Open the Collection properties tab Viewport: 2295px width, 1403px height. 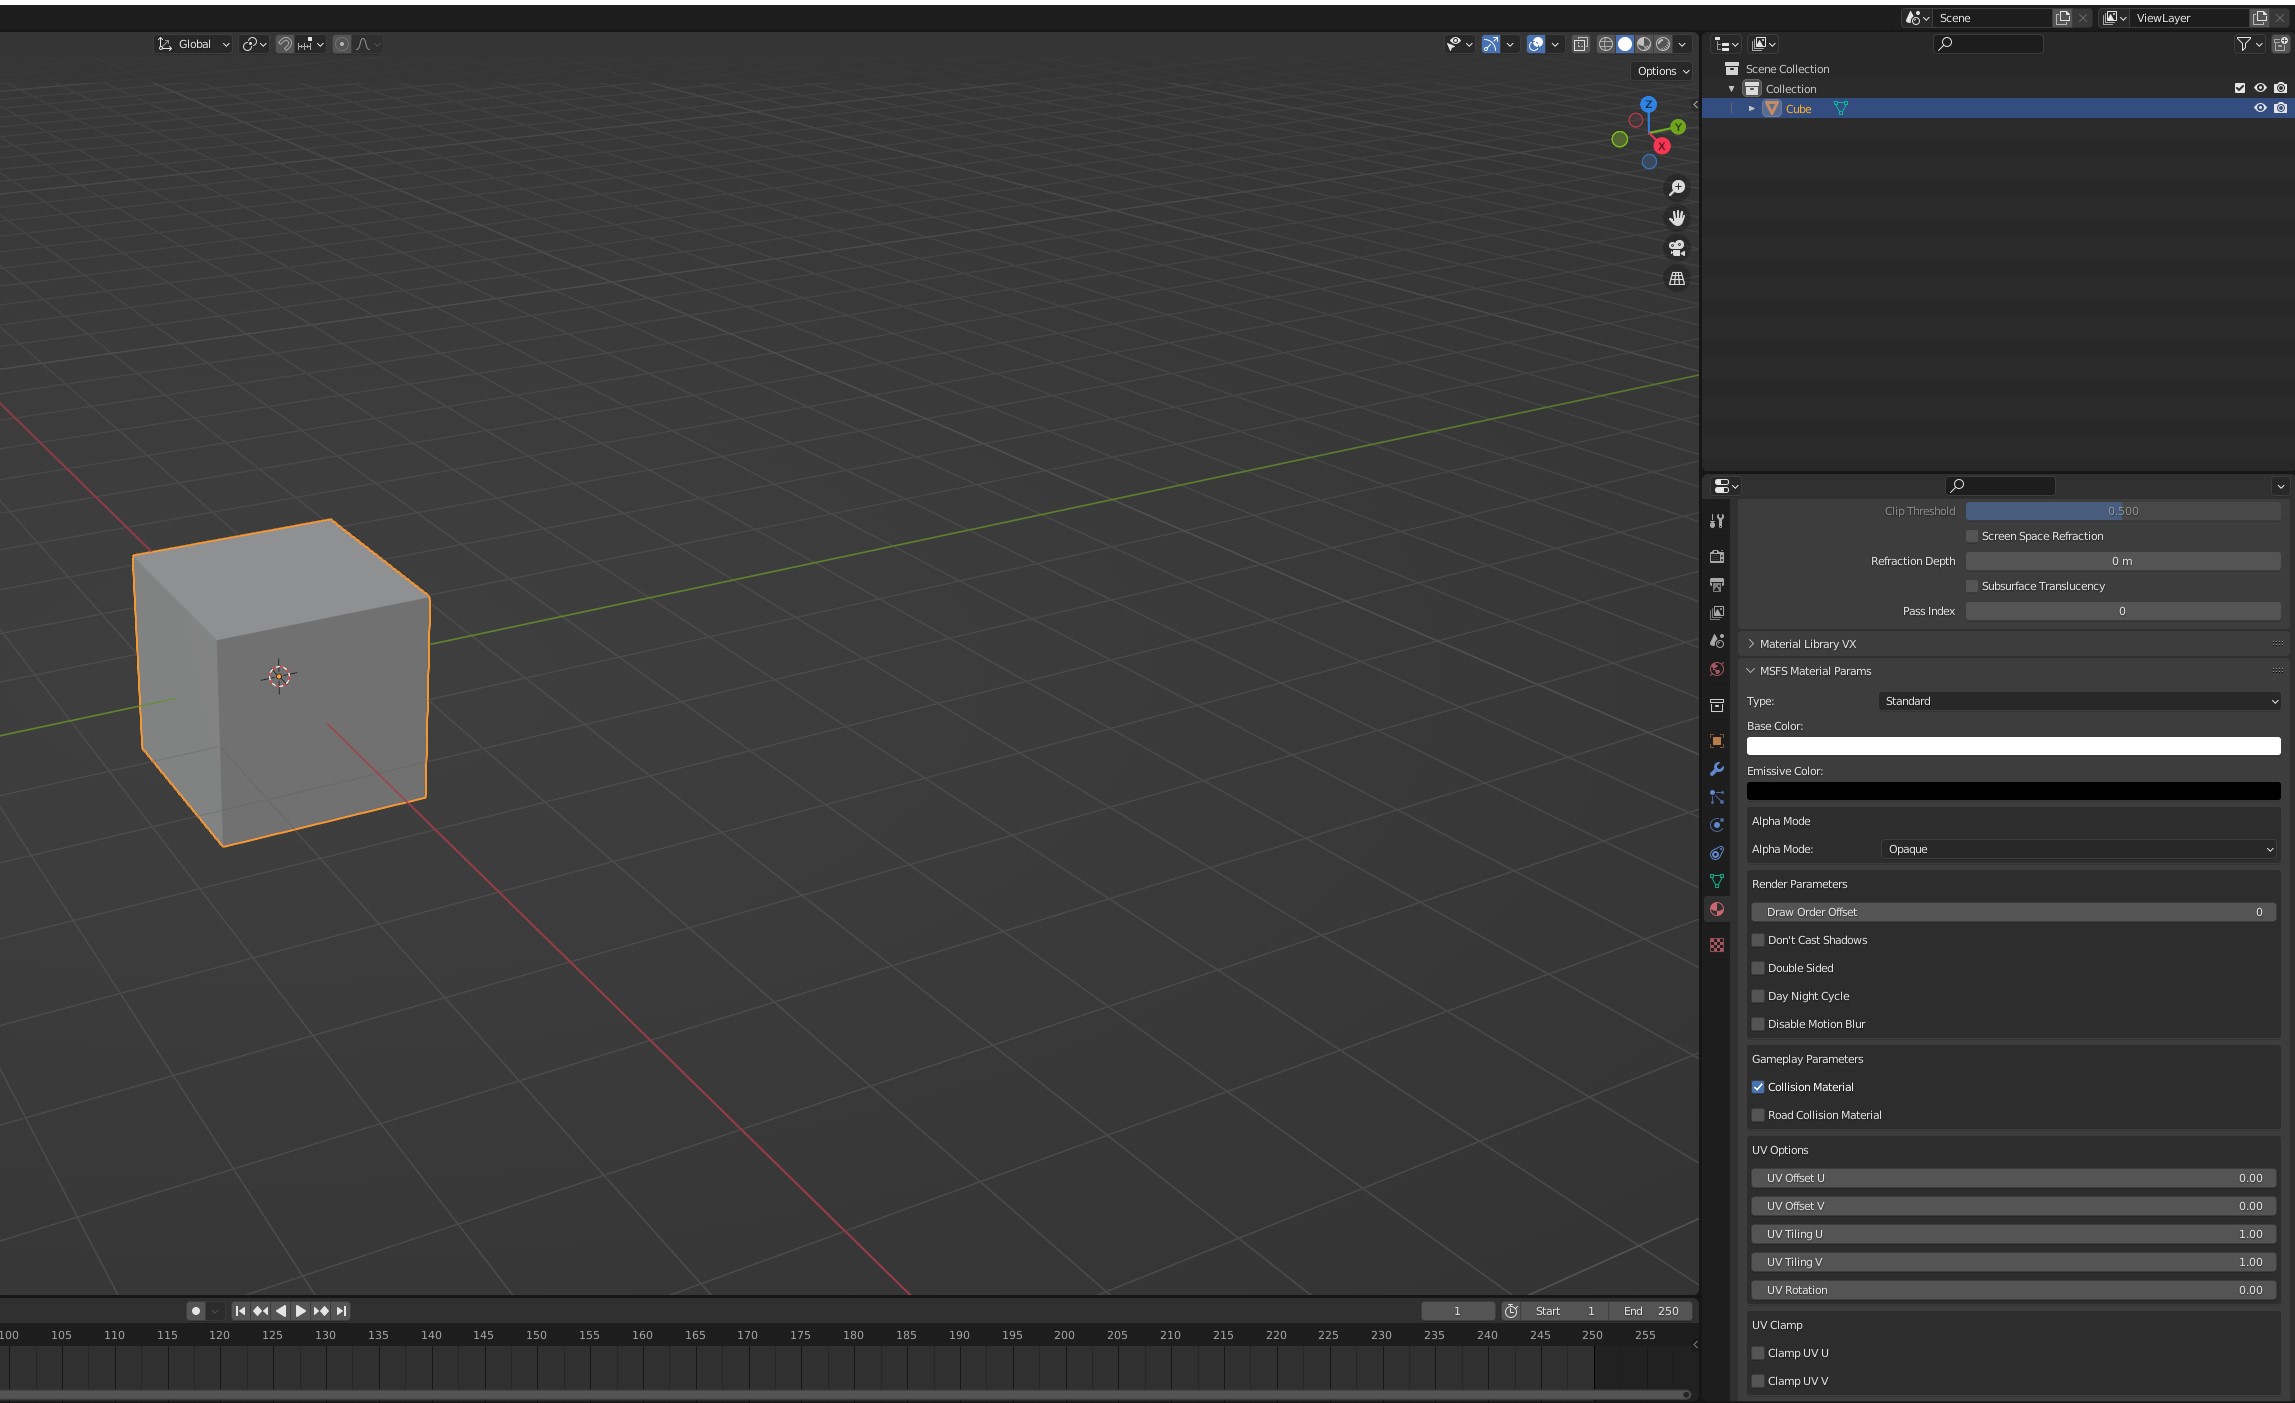click(x=1717, y=705)
